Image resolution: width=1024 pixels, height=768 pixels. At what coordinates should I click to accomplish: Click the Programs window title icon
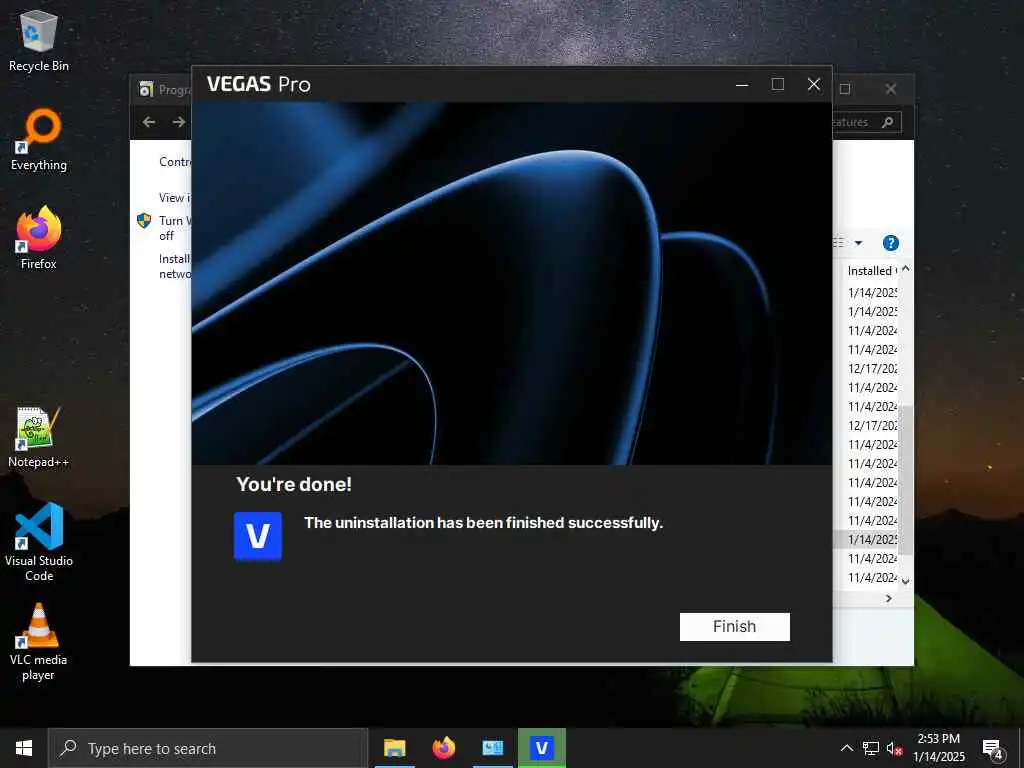[x=146, y=89]
